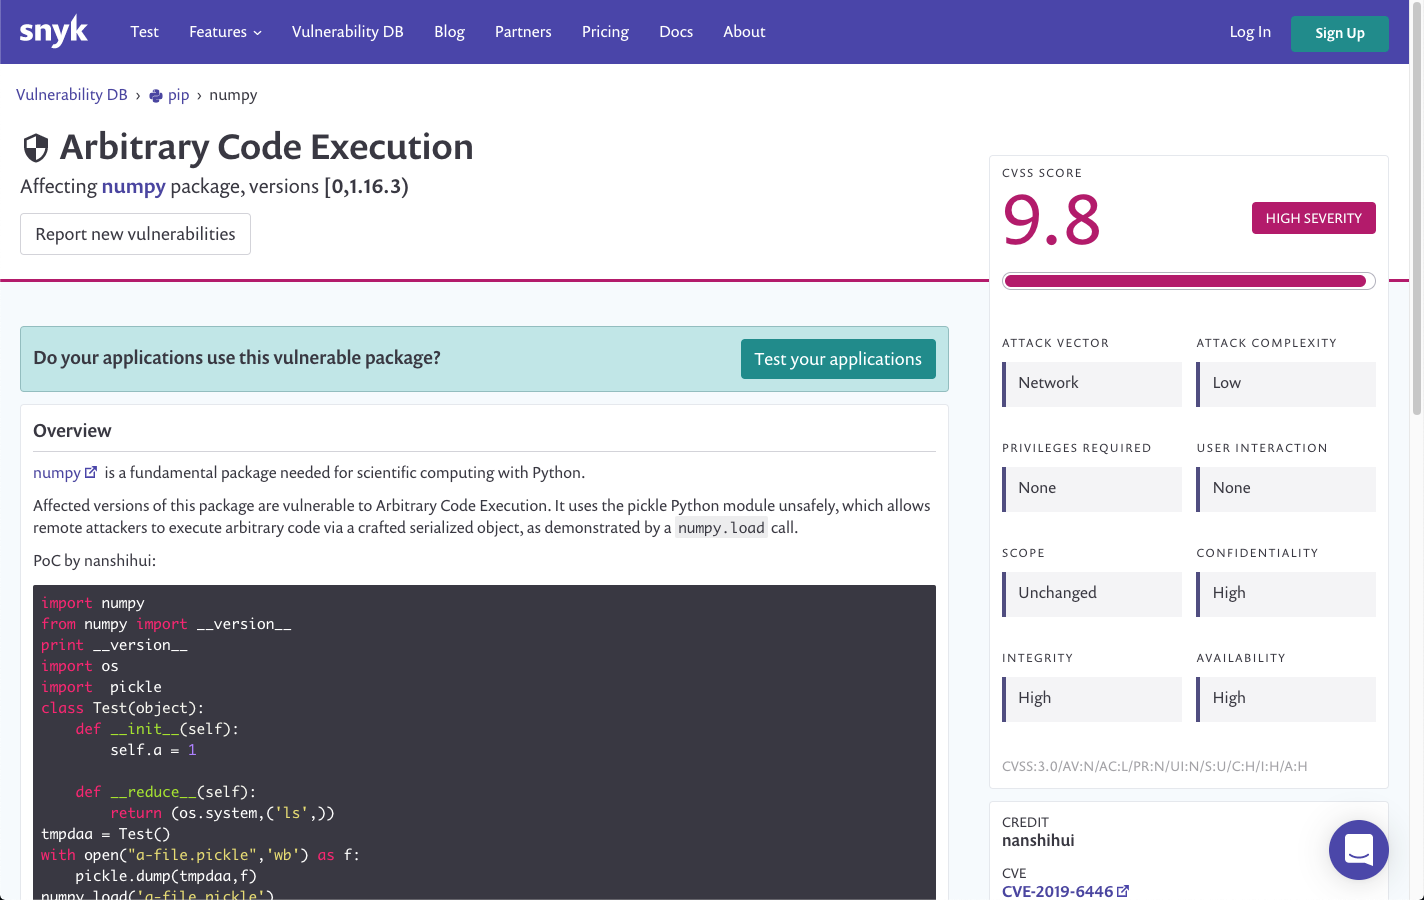
Task: Click the HIGH SEVERITY badge
Action: (x=1313, y=218)
